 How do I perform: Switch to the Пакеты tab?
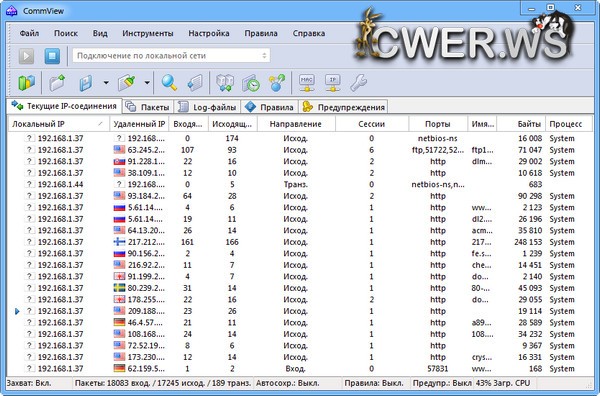(148, 107)
